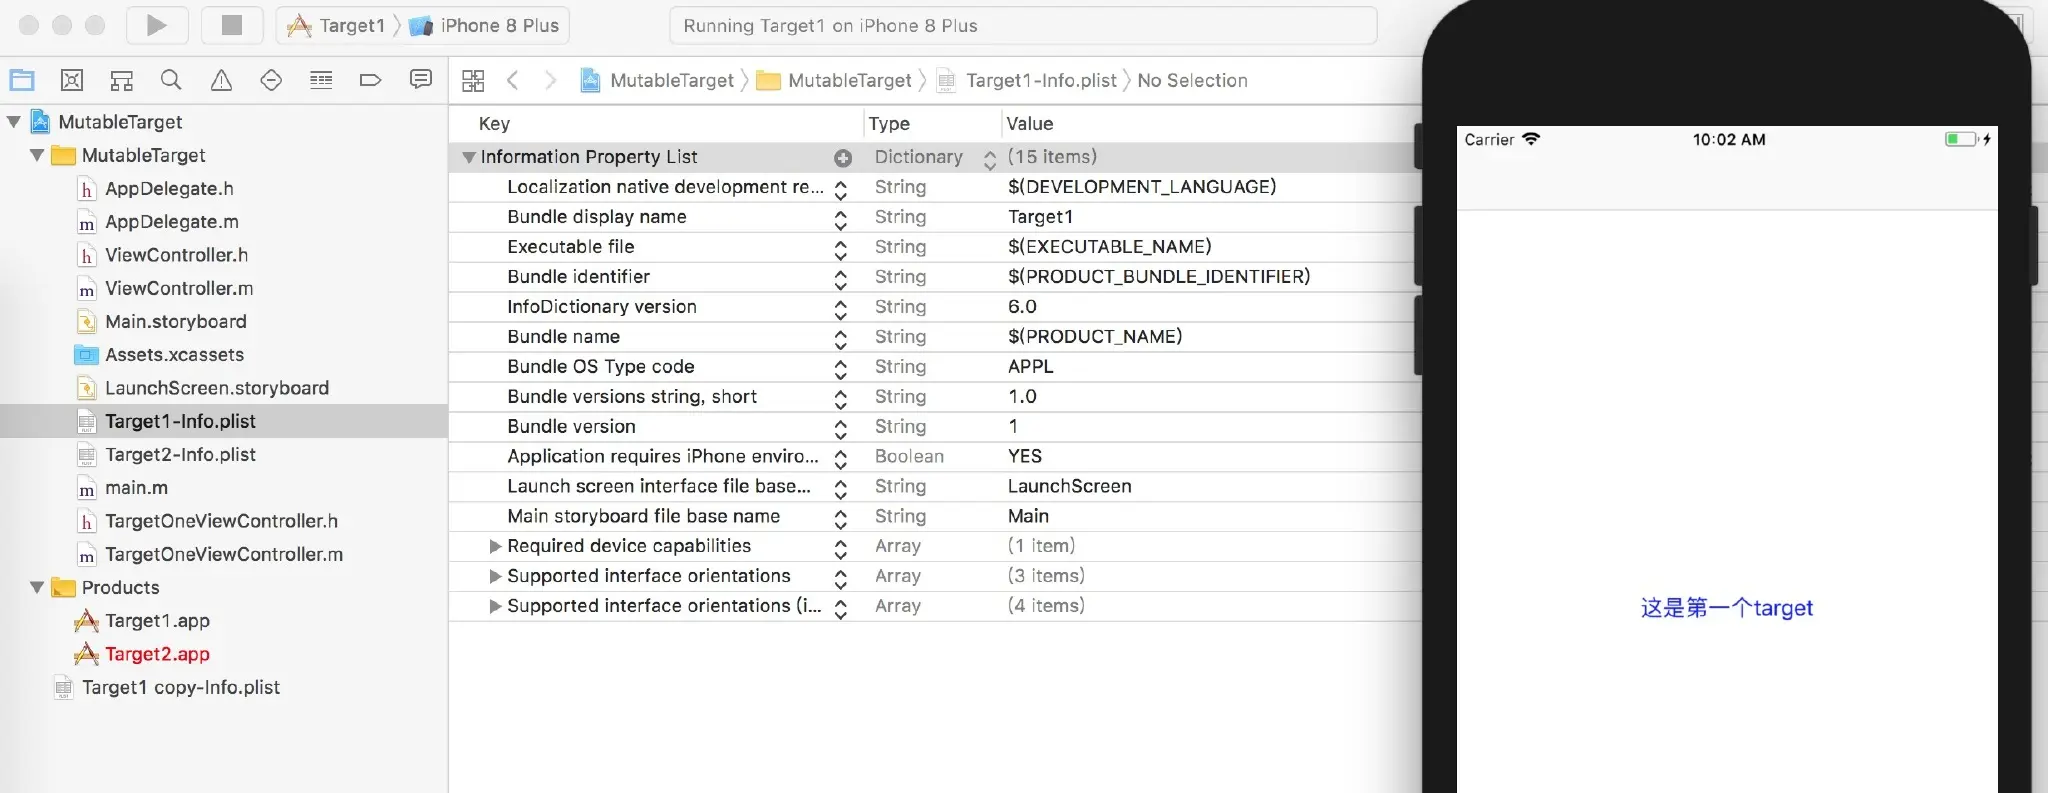Go back with the left chevron
The width and height of the screenshot is (2048, 793).
click(513, 80)
